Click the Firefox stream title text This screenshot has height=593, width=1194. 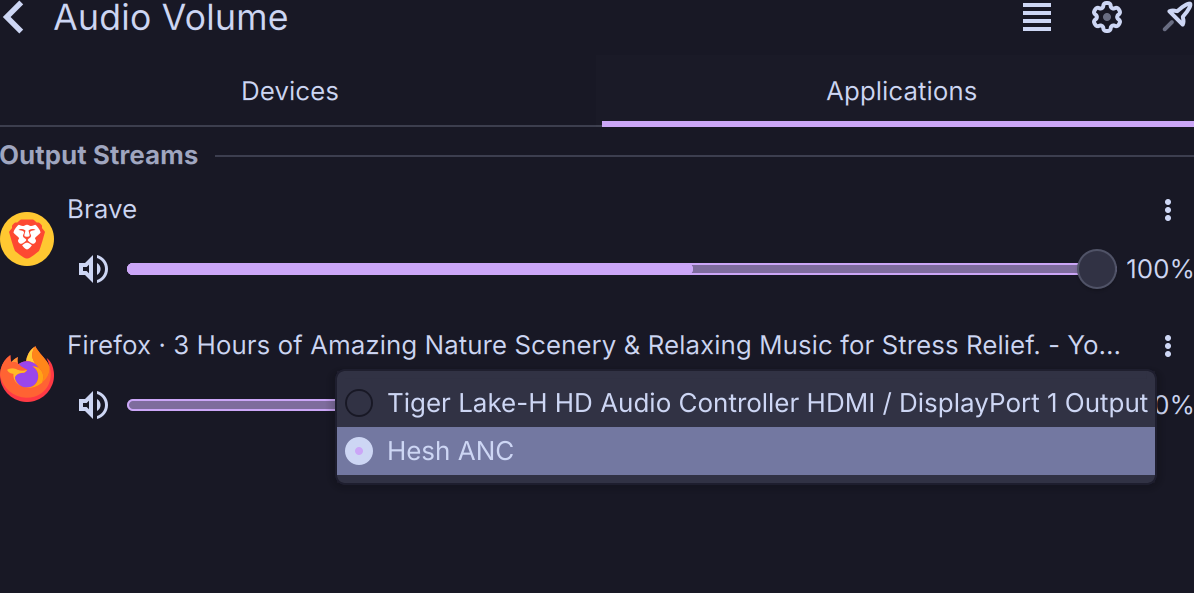tap(593, 346)
